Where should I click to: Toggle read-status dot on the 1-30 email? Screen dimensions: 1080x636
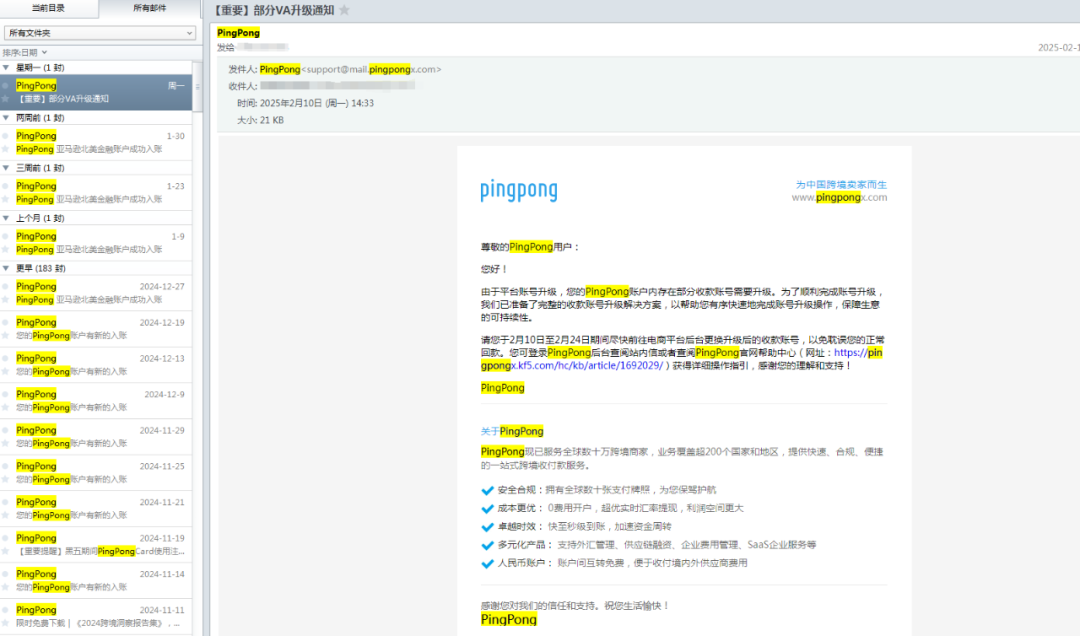[6, 136]
